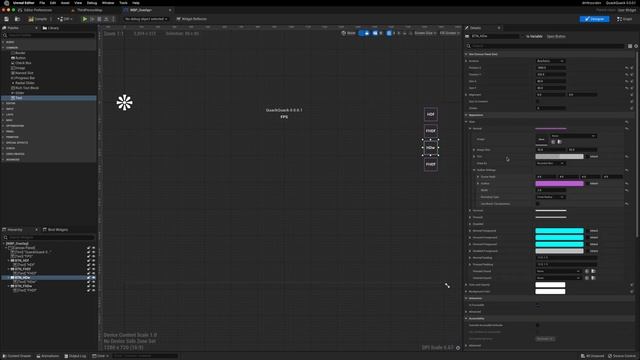Expand the USER CREATED palette category

[x=3, y=154]
